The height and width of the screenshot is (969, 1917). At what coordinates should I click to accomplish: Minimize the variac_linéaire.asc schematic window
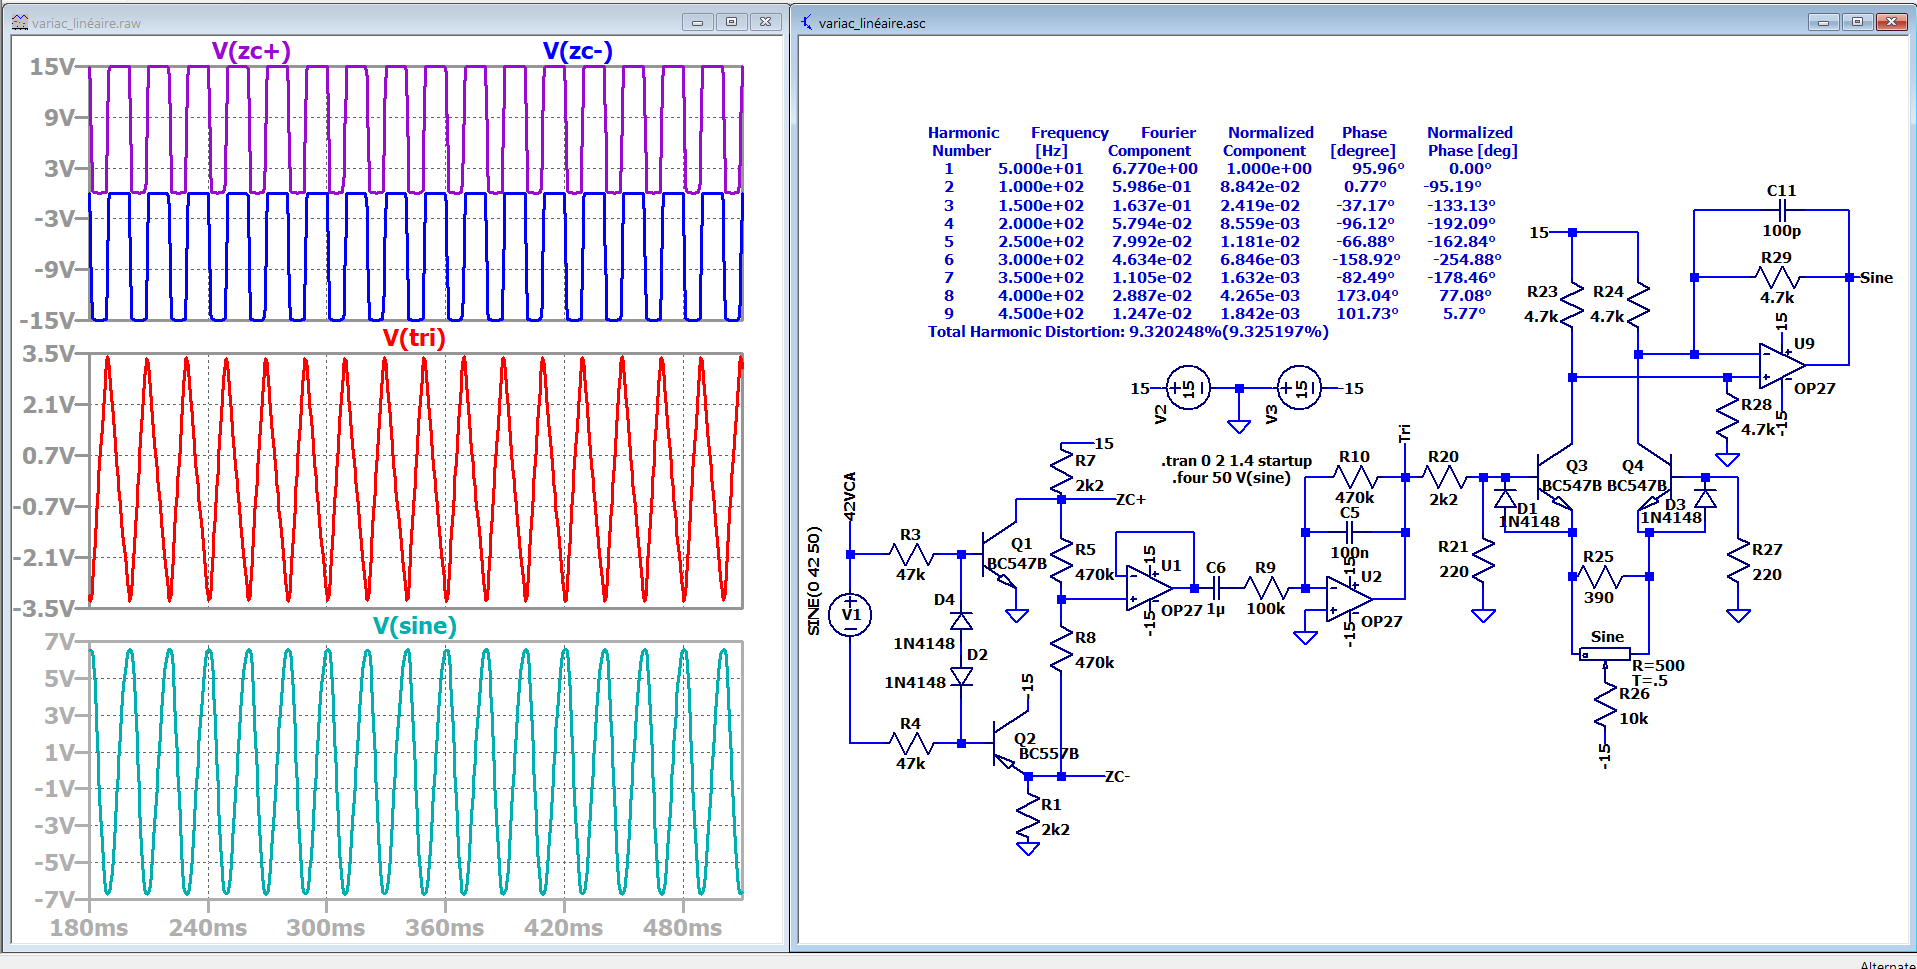[x=1823, y=21]
